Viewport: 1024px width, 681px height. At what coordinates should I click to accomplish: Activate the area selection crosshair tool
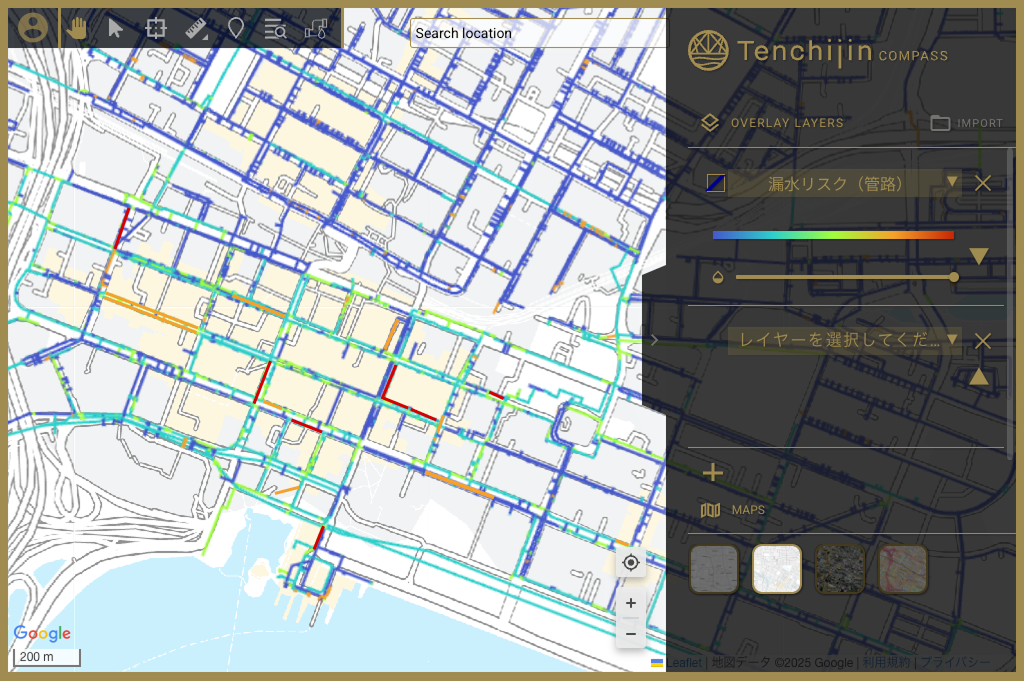click(155, 29)
